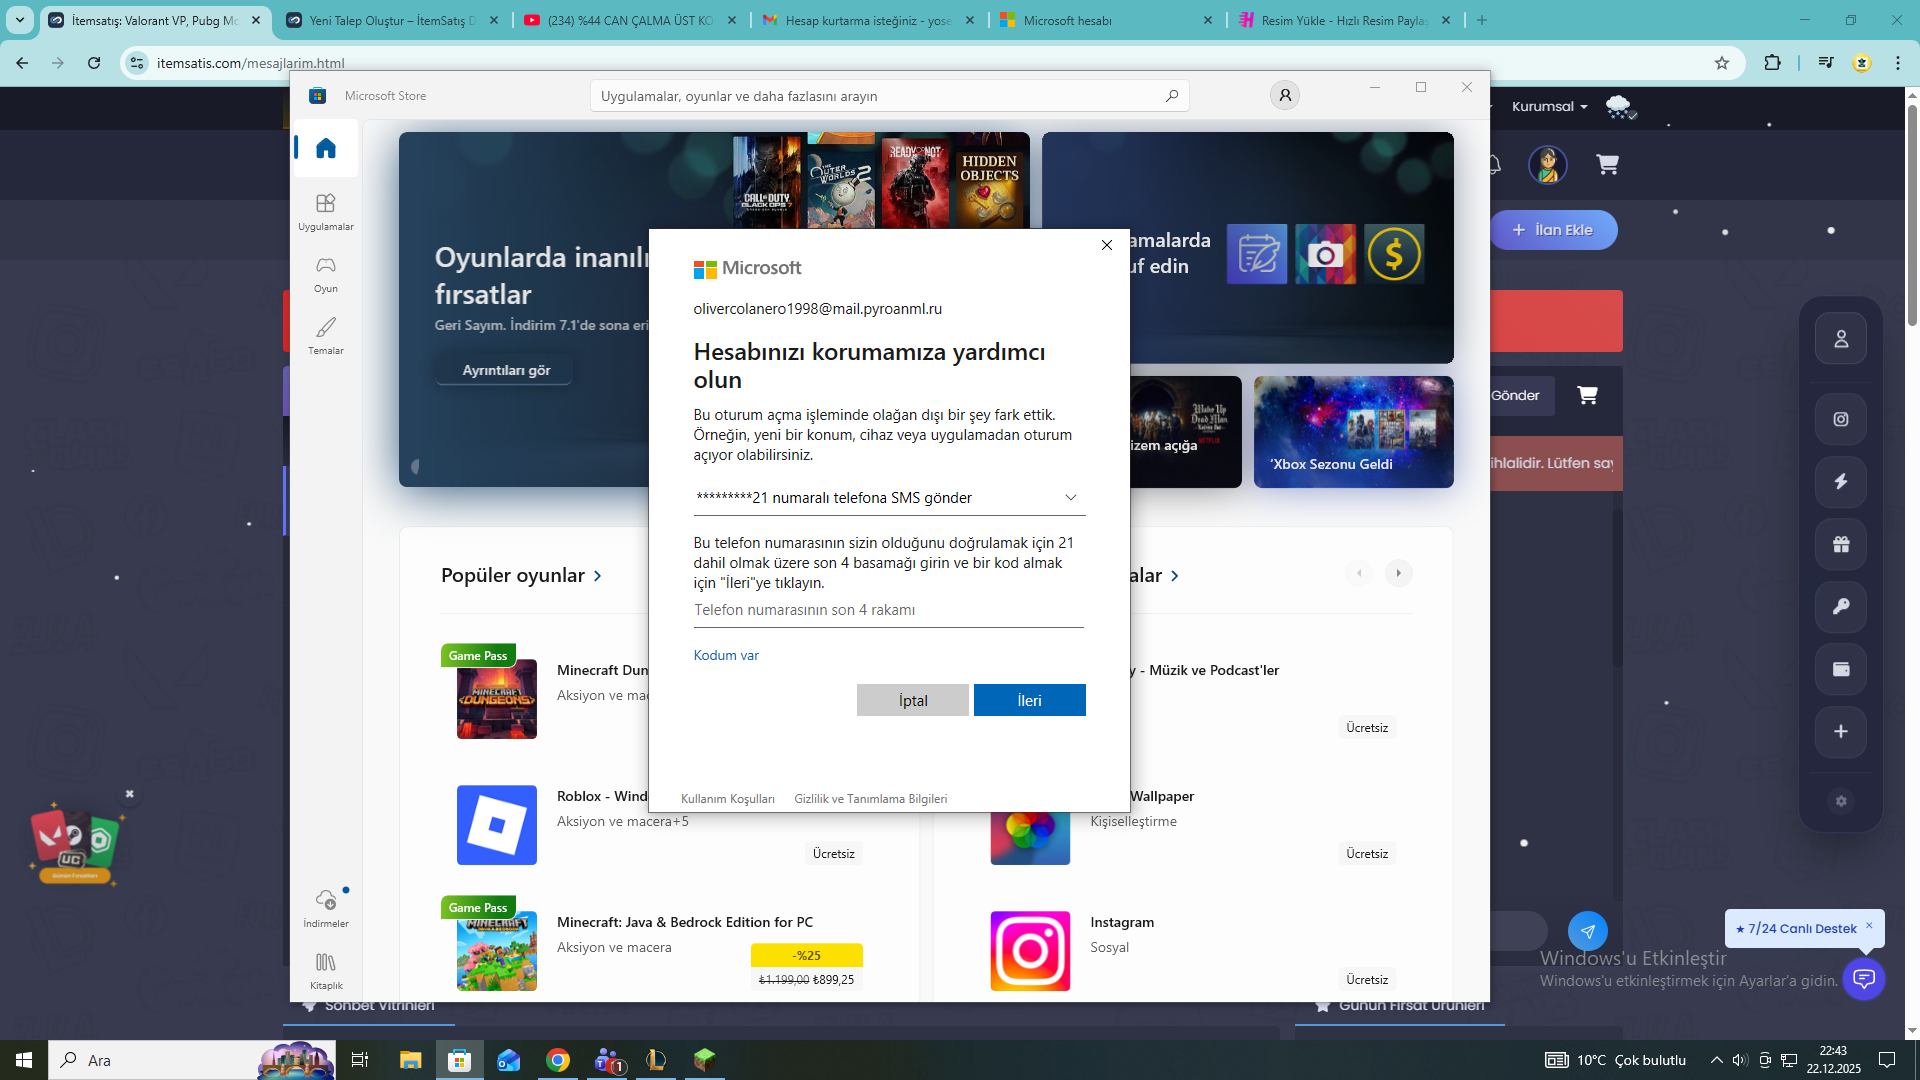Click key icon in site side panel
This screenshot has height=1080, width=1920.
(x=1841, y=607)
